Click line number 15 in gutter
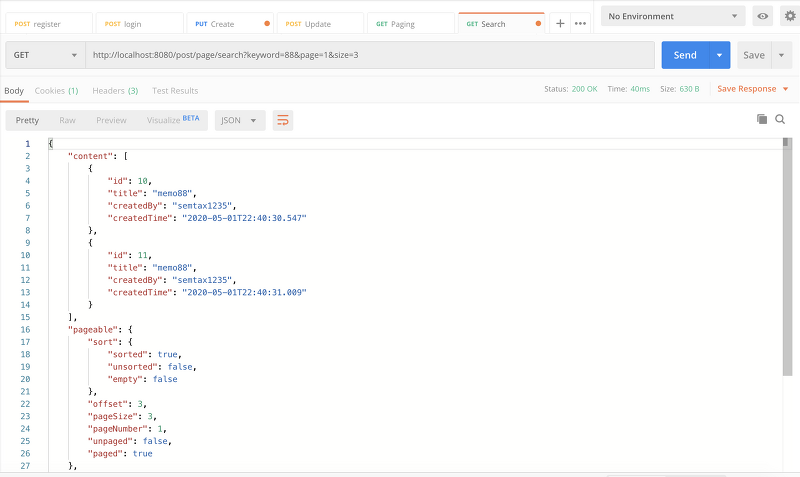The image size is (800, 477). 26,317
